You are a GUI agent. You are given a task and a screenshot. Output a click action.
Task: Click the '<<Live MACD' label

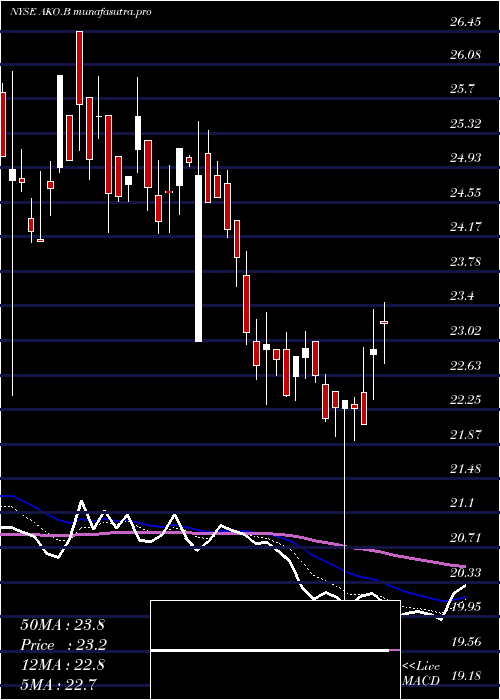(x=421, y=673)
